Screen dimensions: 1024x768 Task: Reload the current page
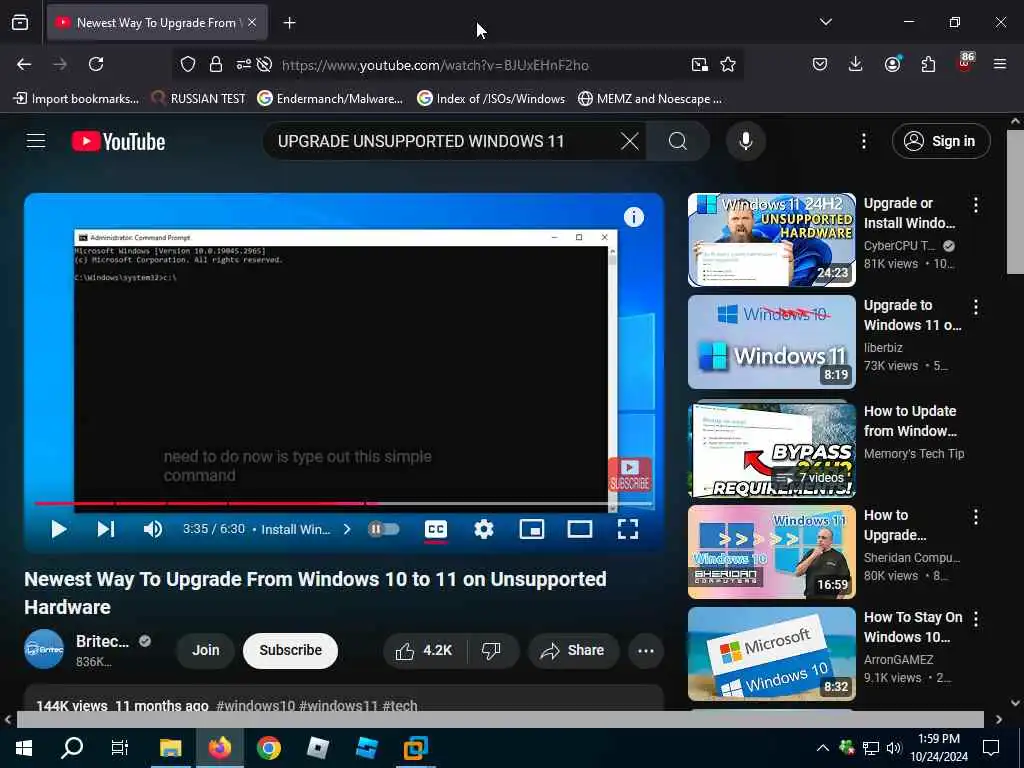point(96,64)
